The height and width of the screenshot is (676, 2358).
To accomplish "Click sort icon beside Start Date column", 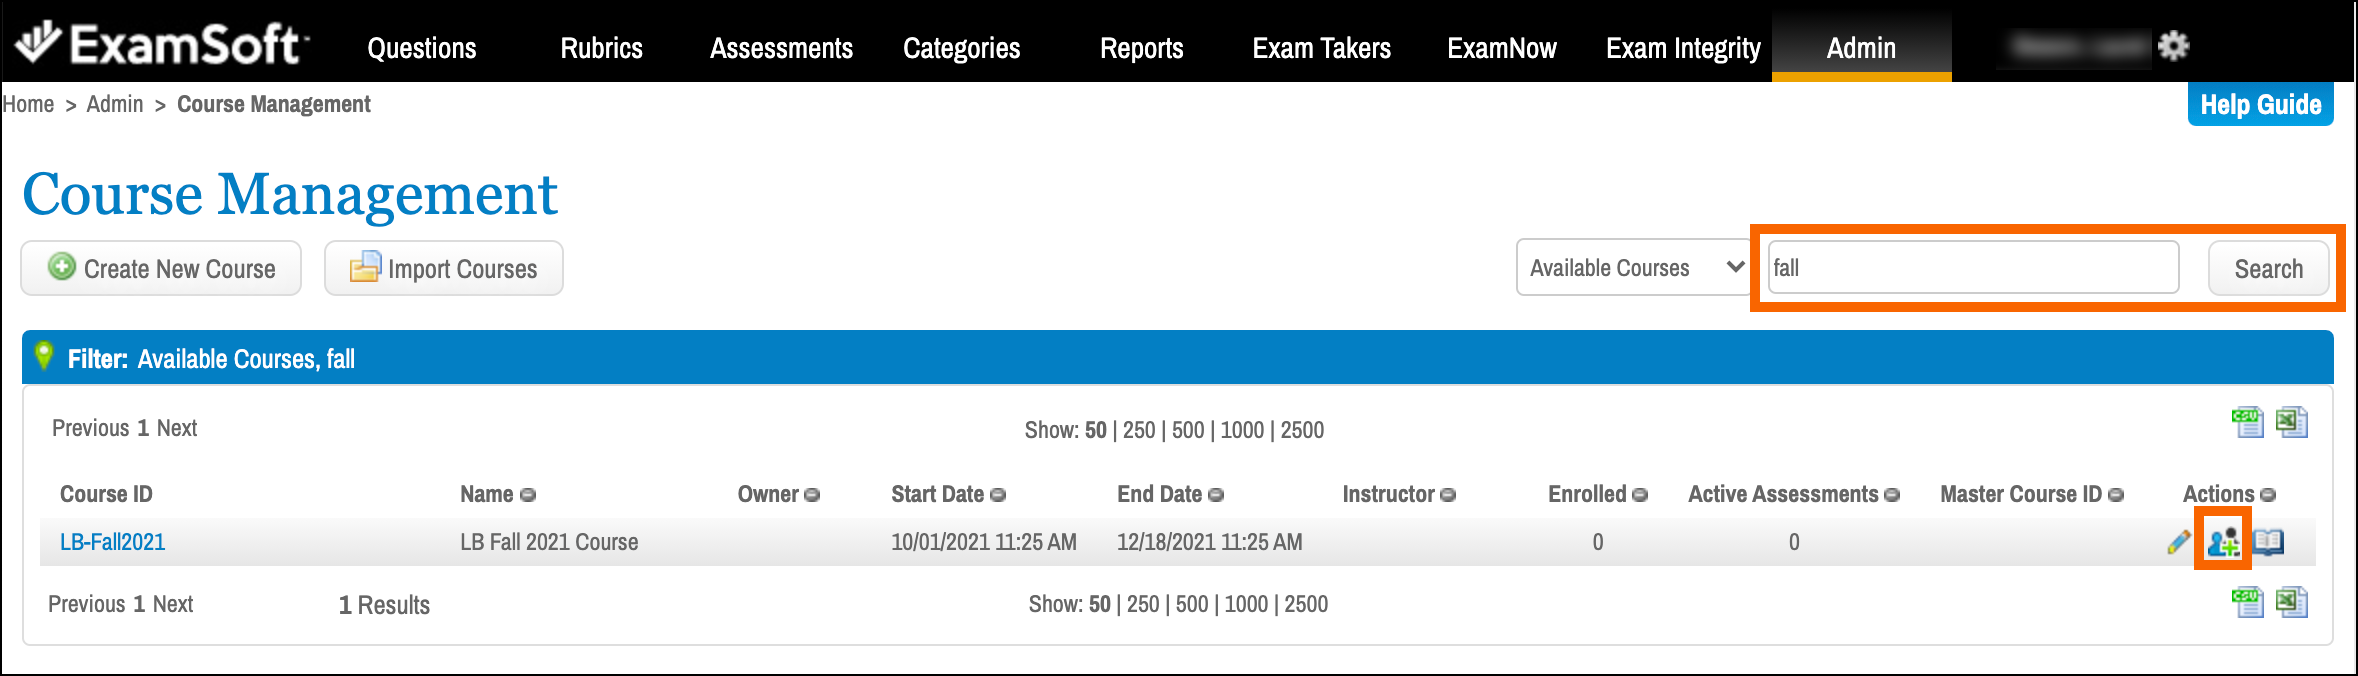I will coord(998,495).
